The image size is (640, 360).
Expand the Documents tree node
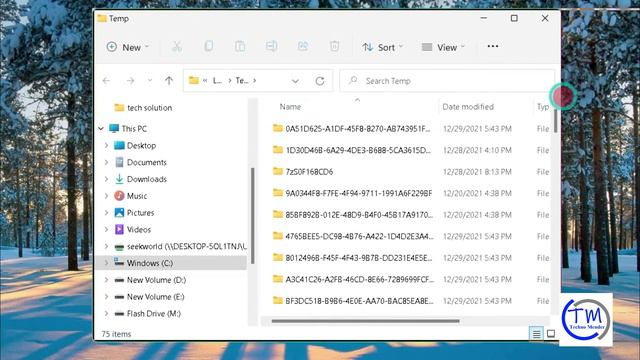[106, 162]
